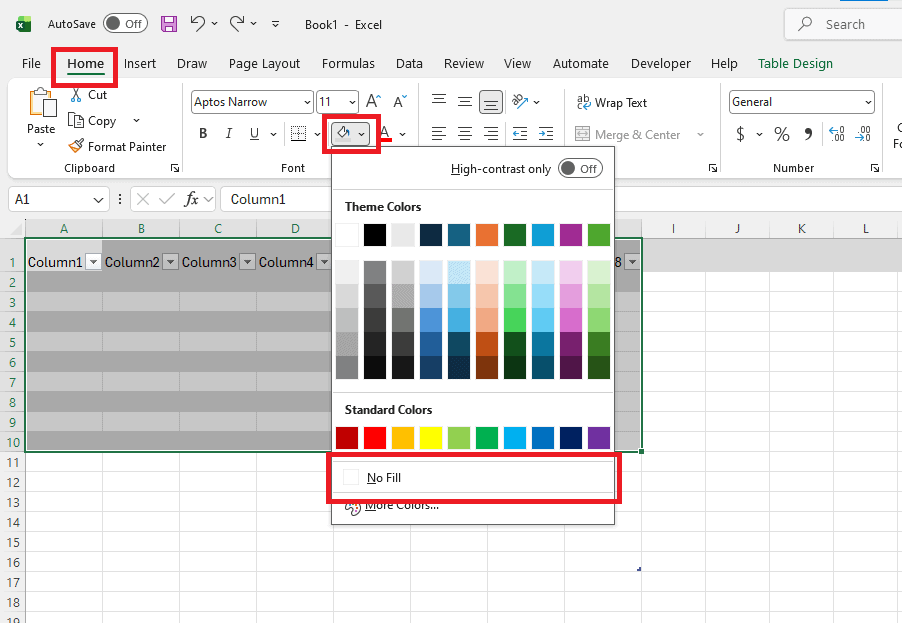The height and width of the screenshot is (623, 902).
Task: Open Font name dropdown Aptos Narrow
Action: click(307, 102)
